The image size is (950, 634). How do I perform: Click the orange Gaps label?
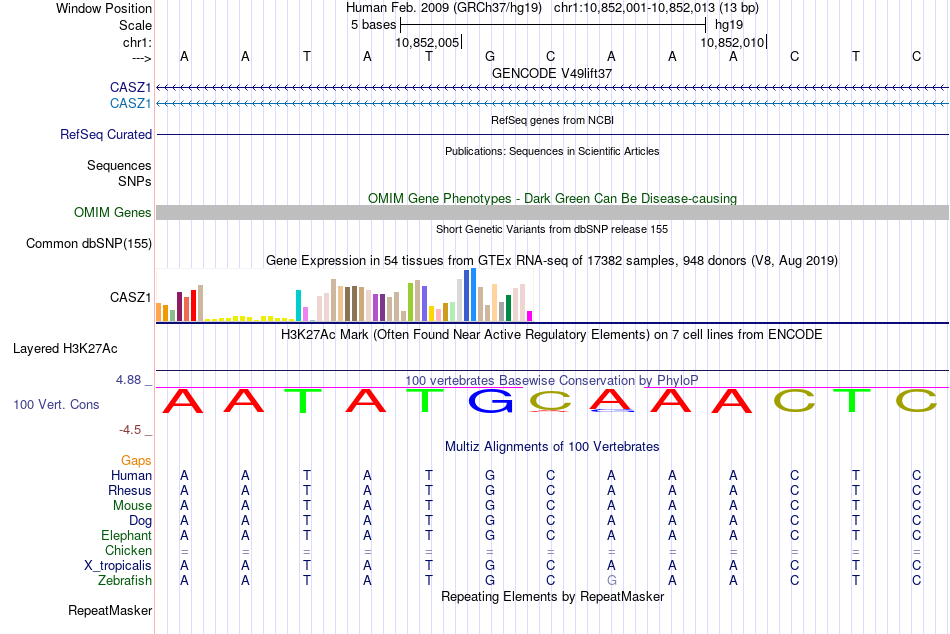coord(136,461)
